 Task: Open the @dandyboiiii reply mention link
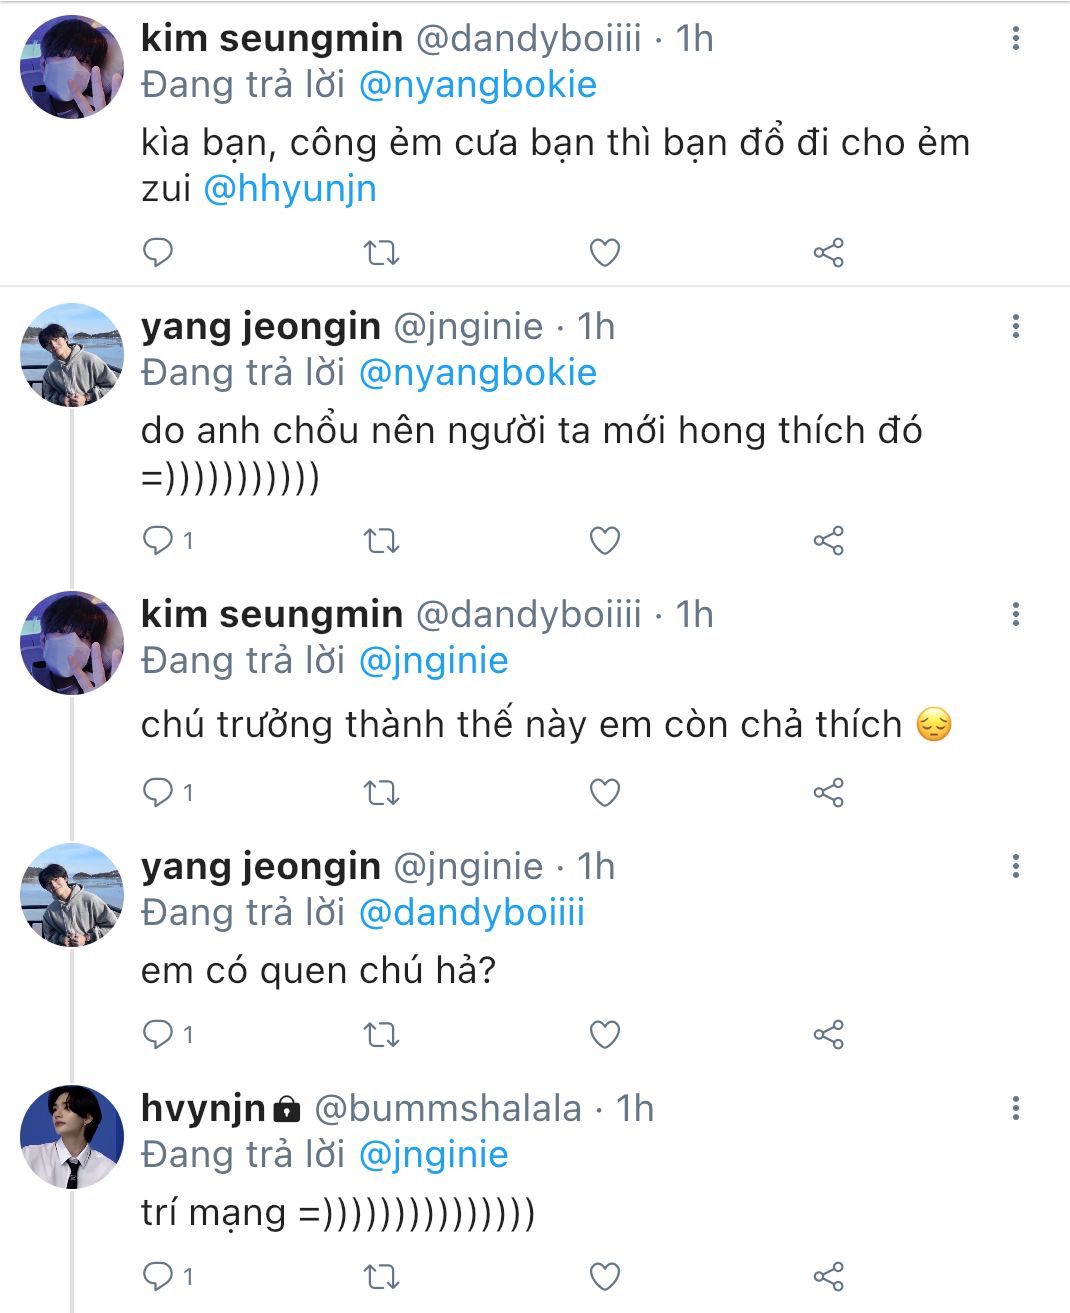pyautogui.click(x=471, y=913)
